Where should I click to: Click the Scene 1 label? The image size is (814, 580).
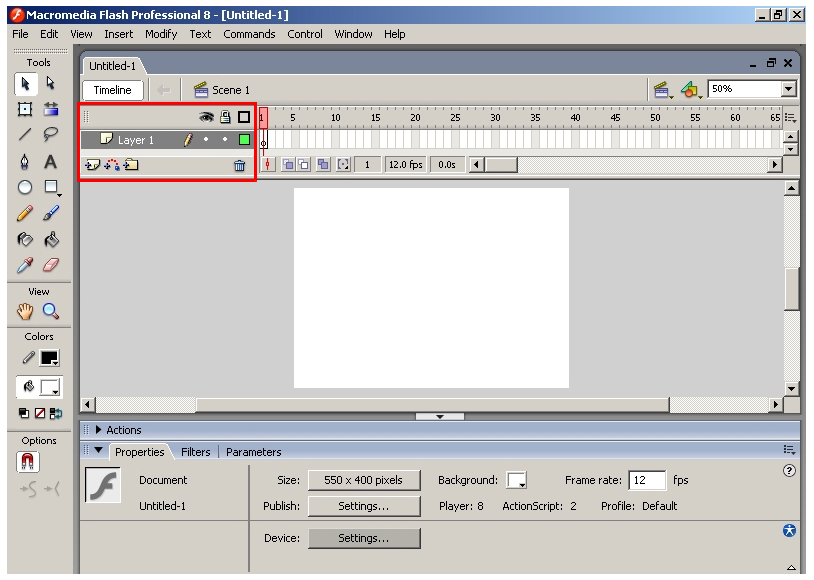[x=230, y=90]
